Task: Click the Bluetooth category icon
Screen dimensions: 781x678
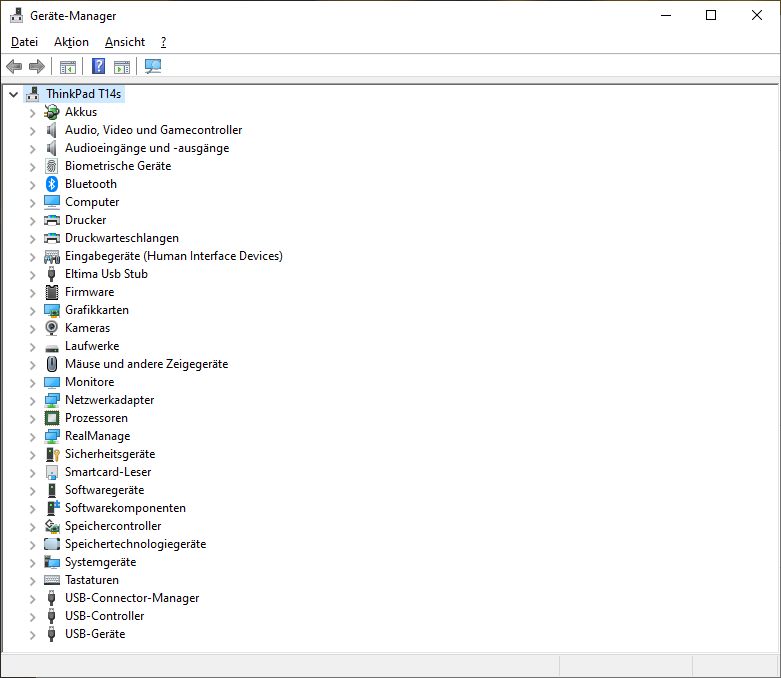Action: (52, 184)
